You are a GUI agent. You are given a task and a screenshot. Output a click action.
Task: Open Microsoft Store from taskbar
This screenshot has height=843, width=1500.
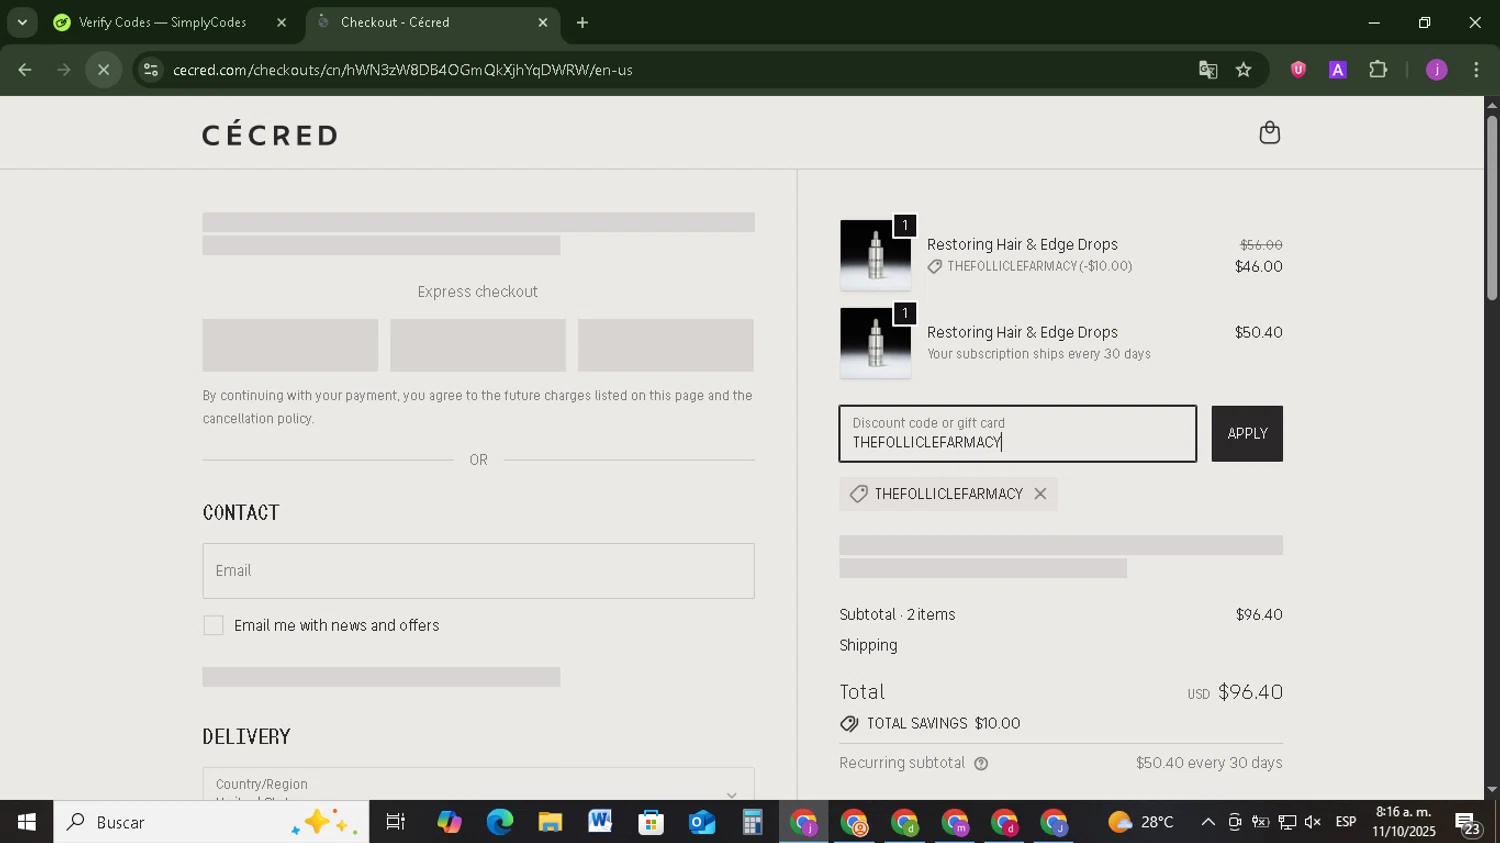pos(651,822)
